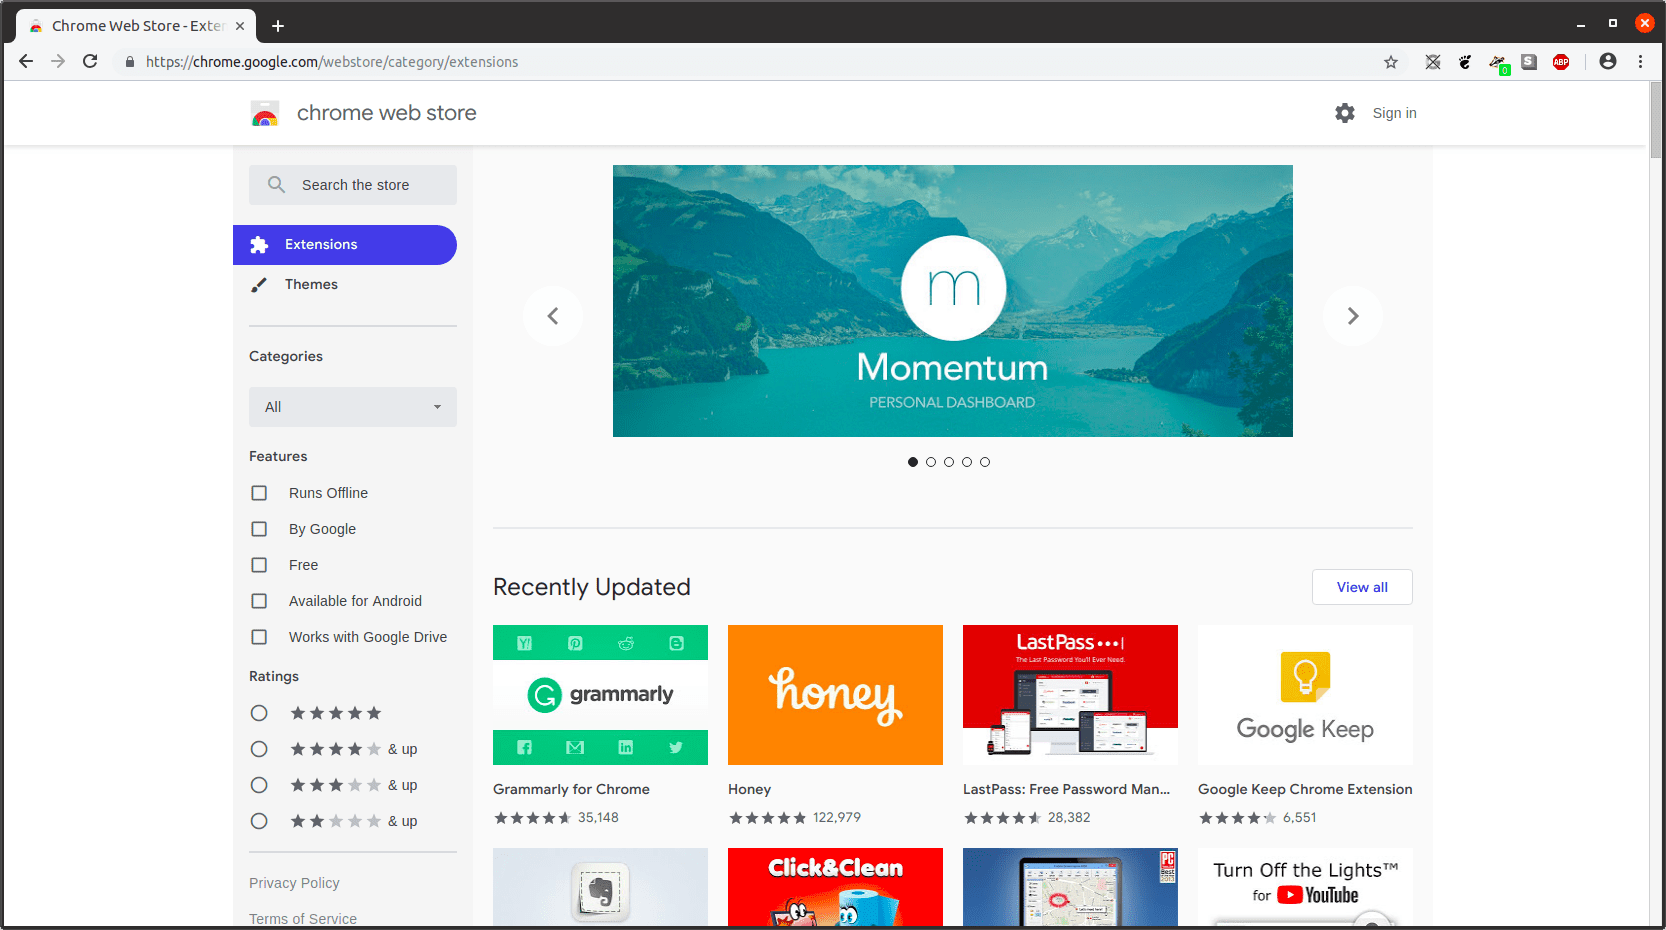Open the web store settings gear
Screen dimensions: 1666x930
[1345, 113]
